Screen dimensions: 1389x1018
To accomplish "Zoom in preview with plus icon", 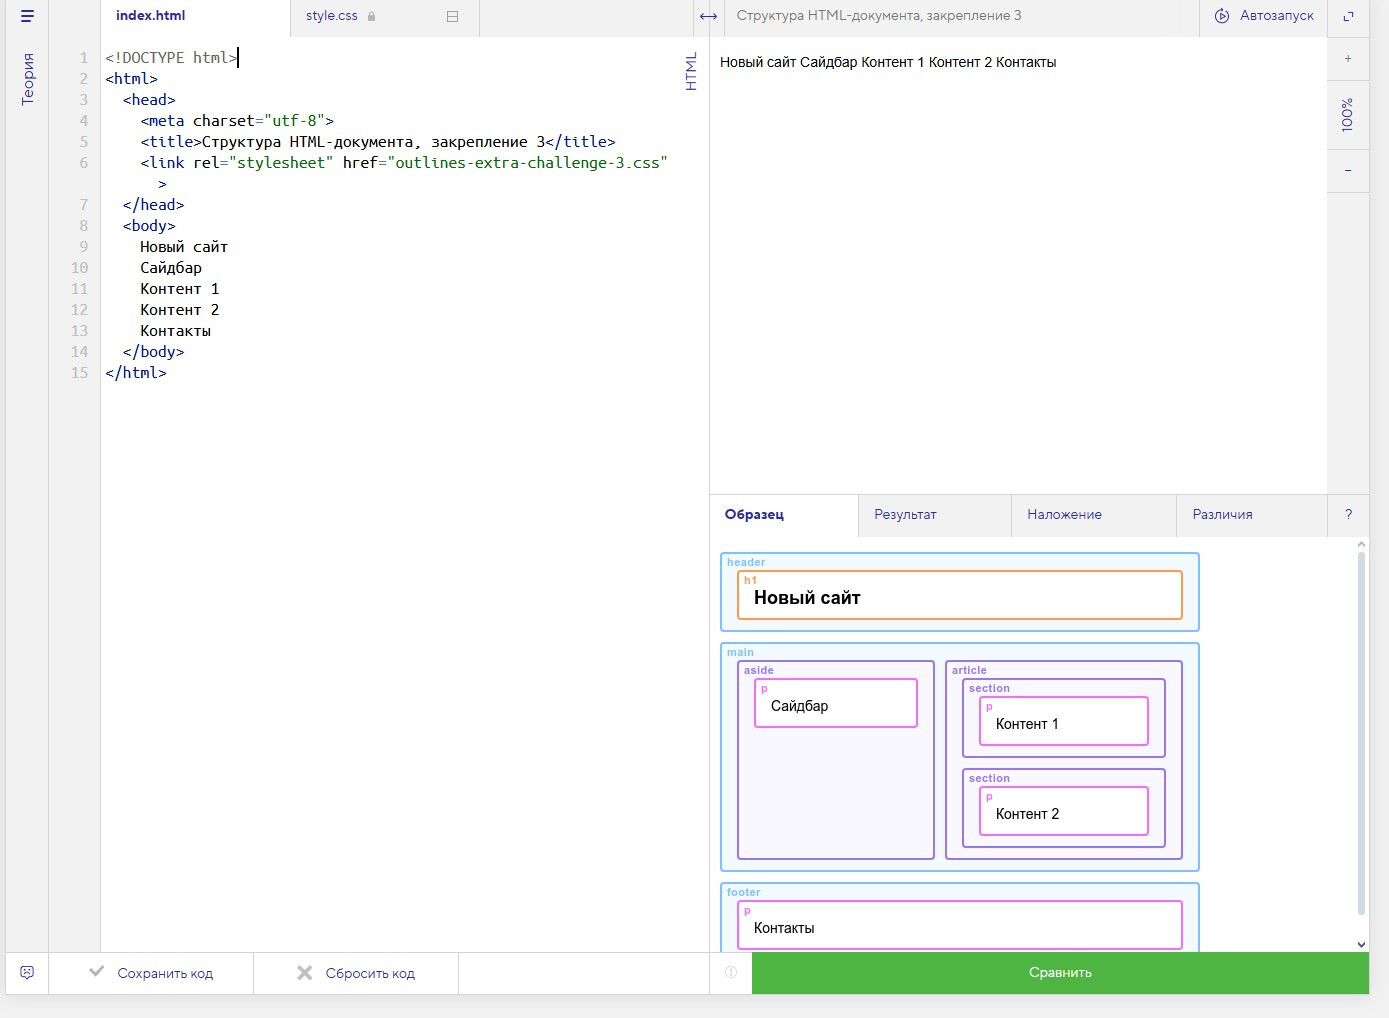I will pyautogui.click(x=1348, y=59).
